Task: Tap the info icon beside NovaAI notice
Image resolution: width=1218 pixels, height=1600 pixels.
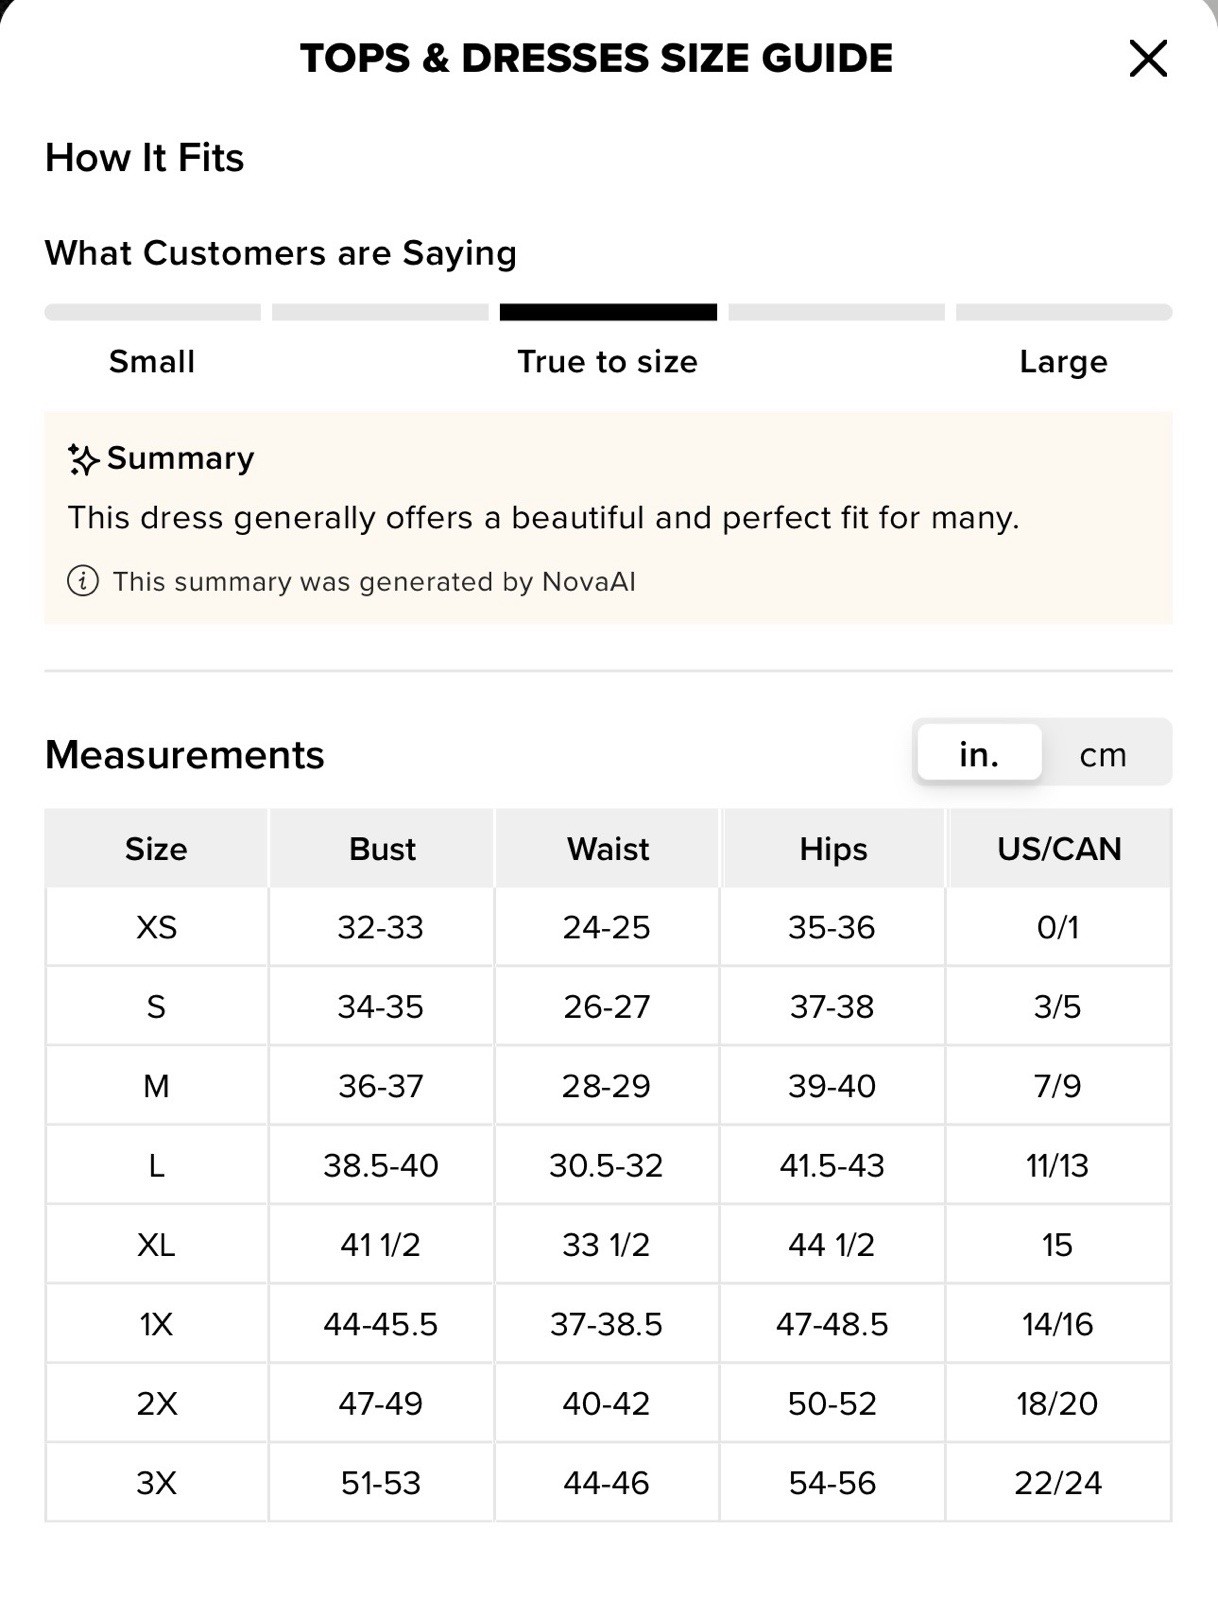Action: pyautogui.click(x=83, y=581)
